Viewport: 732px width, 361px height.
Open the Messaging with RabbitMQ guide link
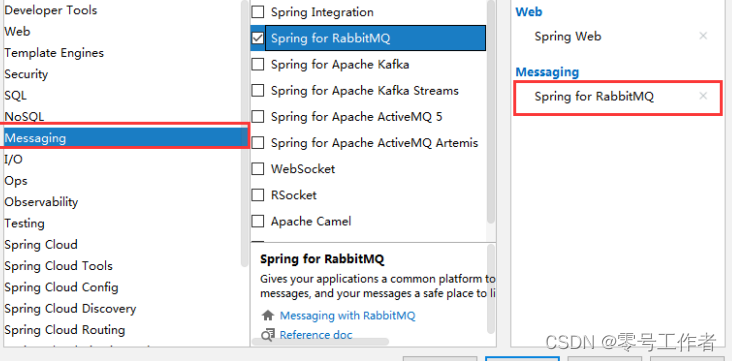(x=347, y=316)
